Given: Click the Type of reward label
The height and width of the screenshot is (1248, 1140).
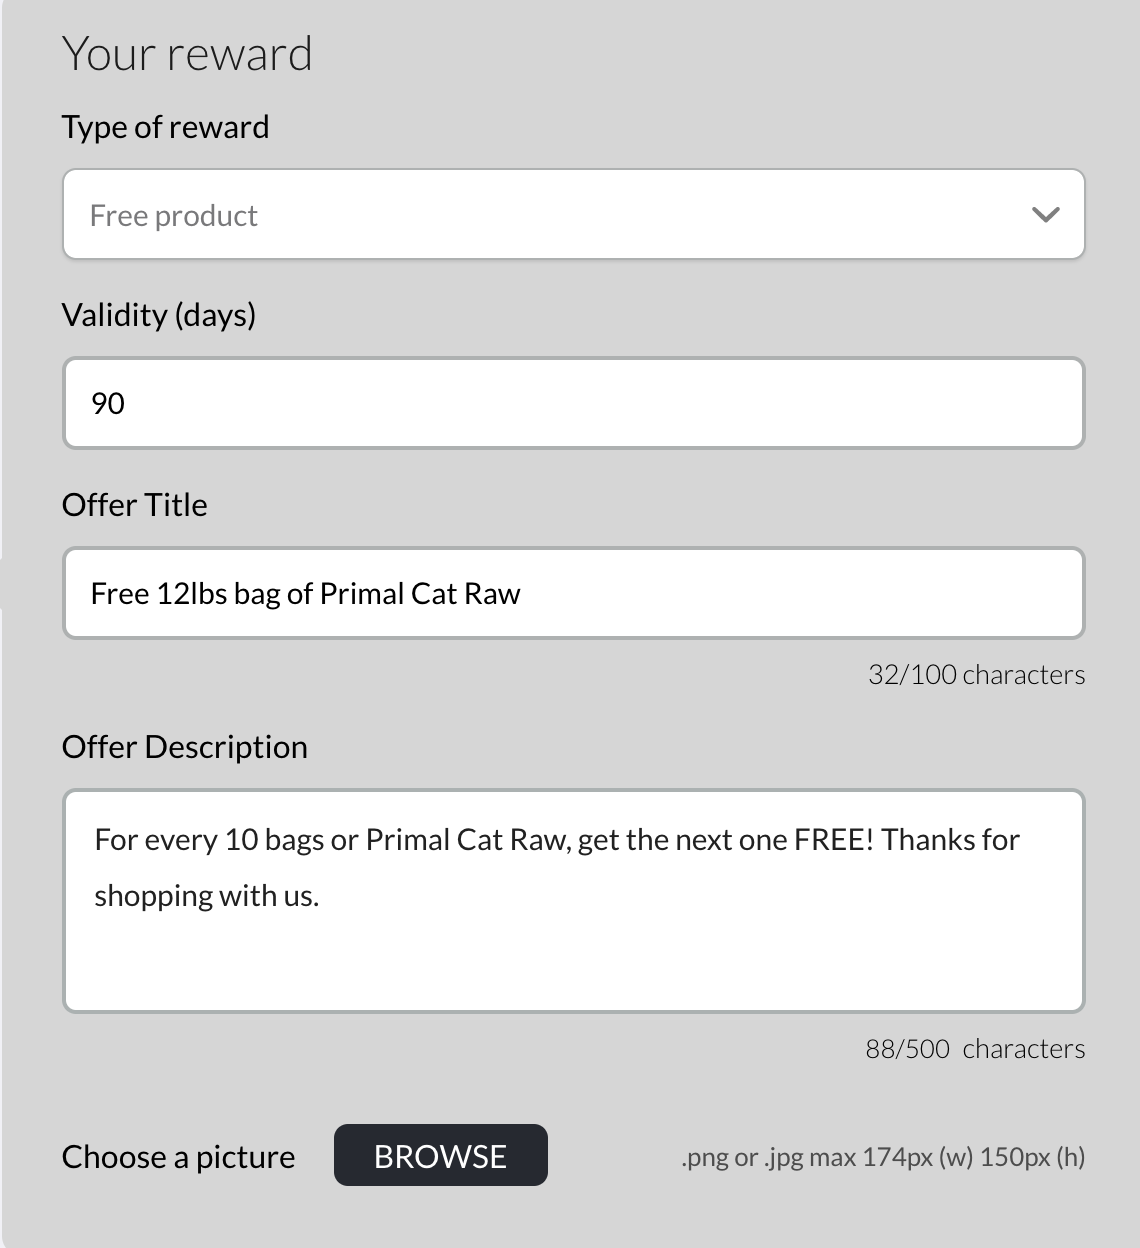Looking at the screenshot, I should coord(165,127).
